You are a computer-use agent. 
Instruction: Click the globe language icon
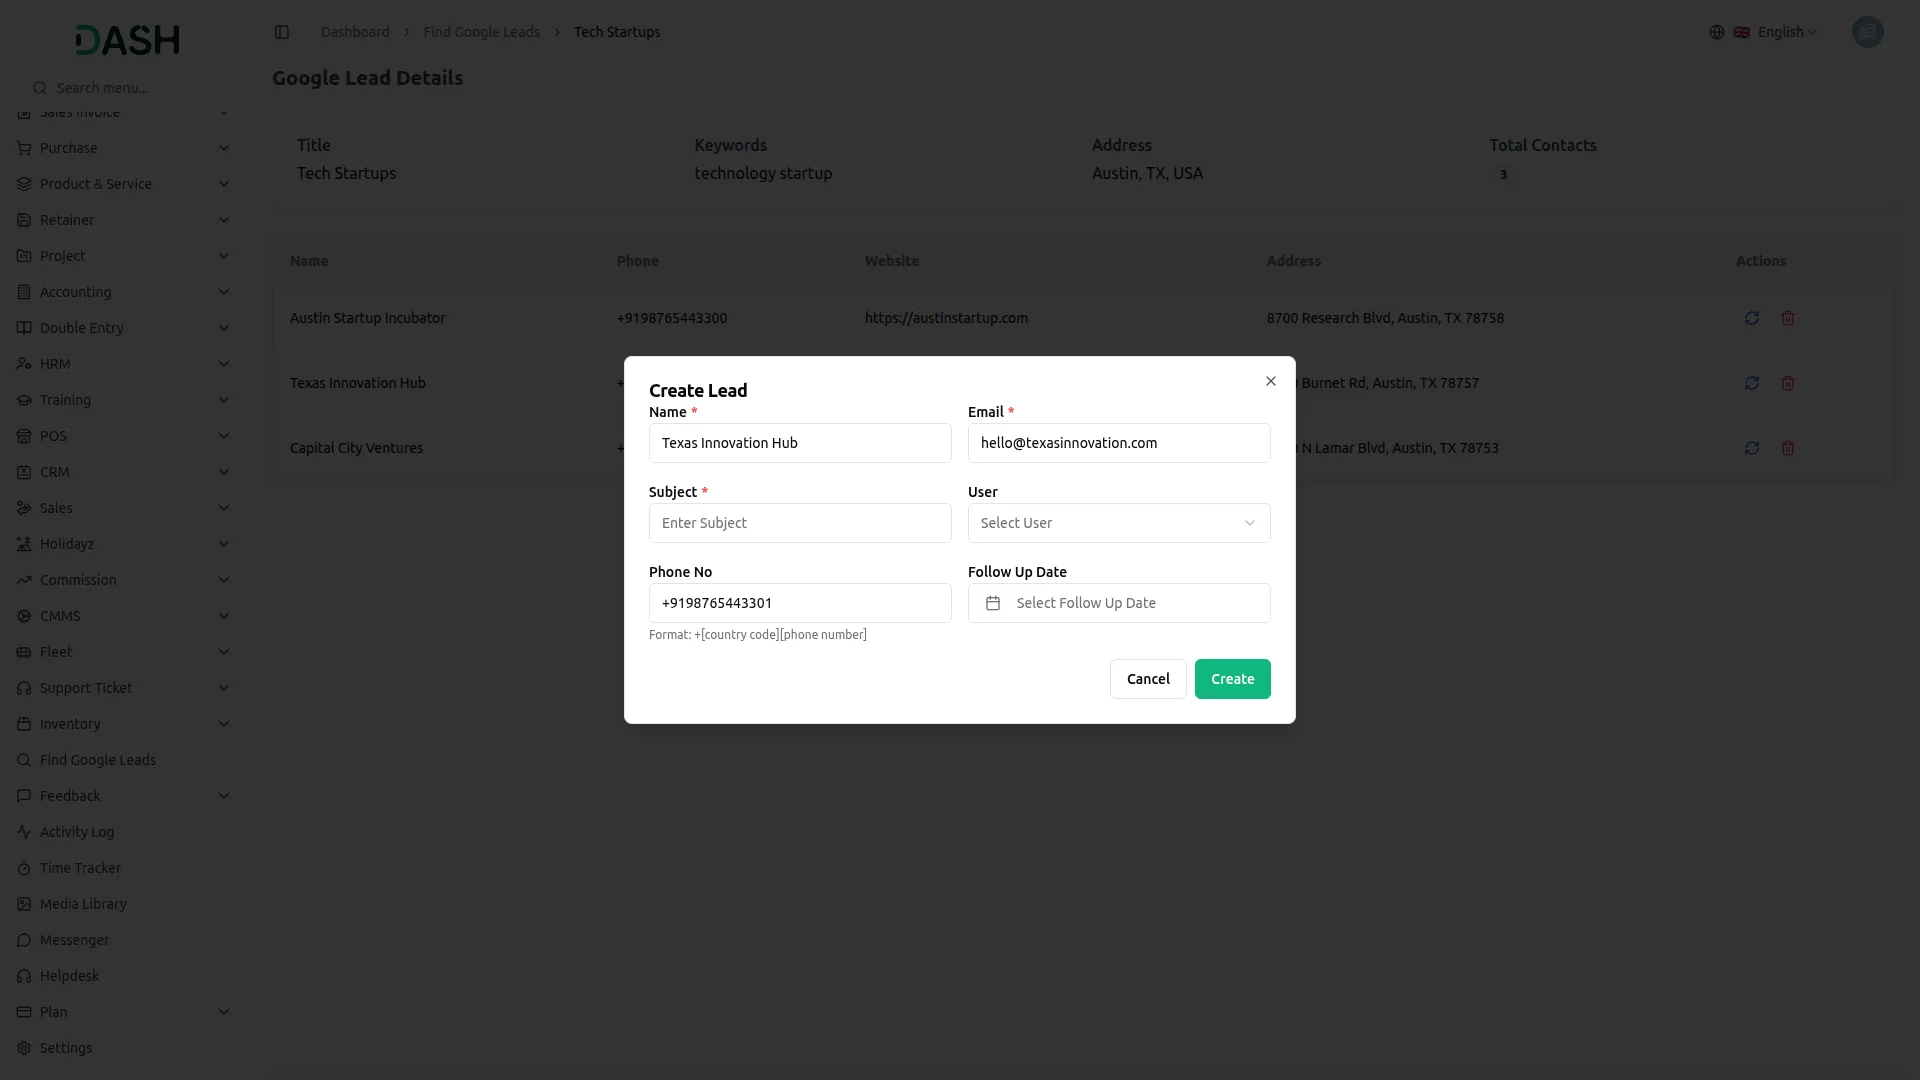[x=1716, y=32]
